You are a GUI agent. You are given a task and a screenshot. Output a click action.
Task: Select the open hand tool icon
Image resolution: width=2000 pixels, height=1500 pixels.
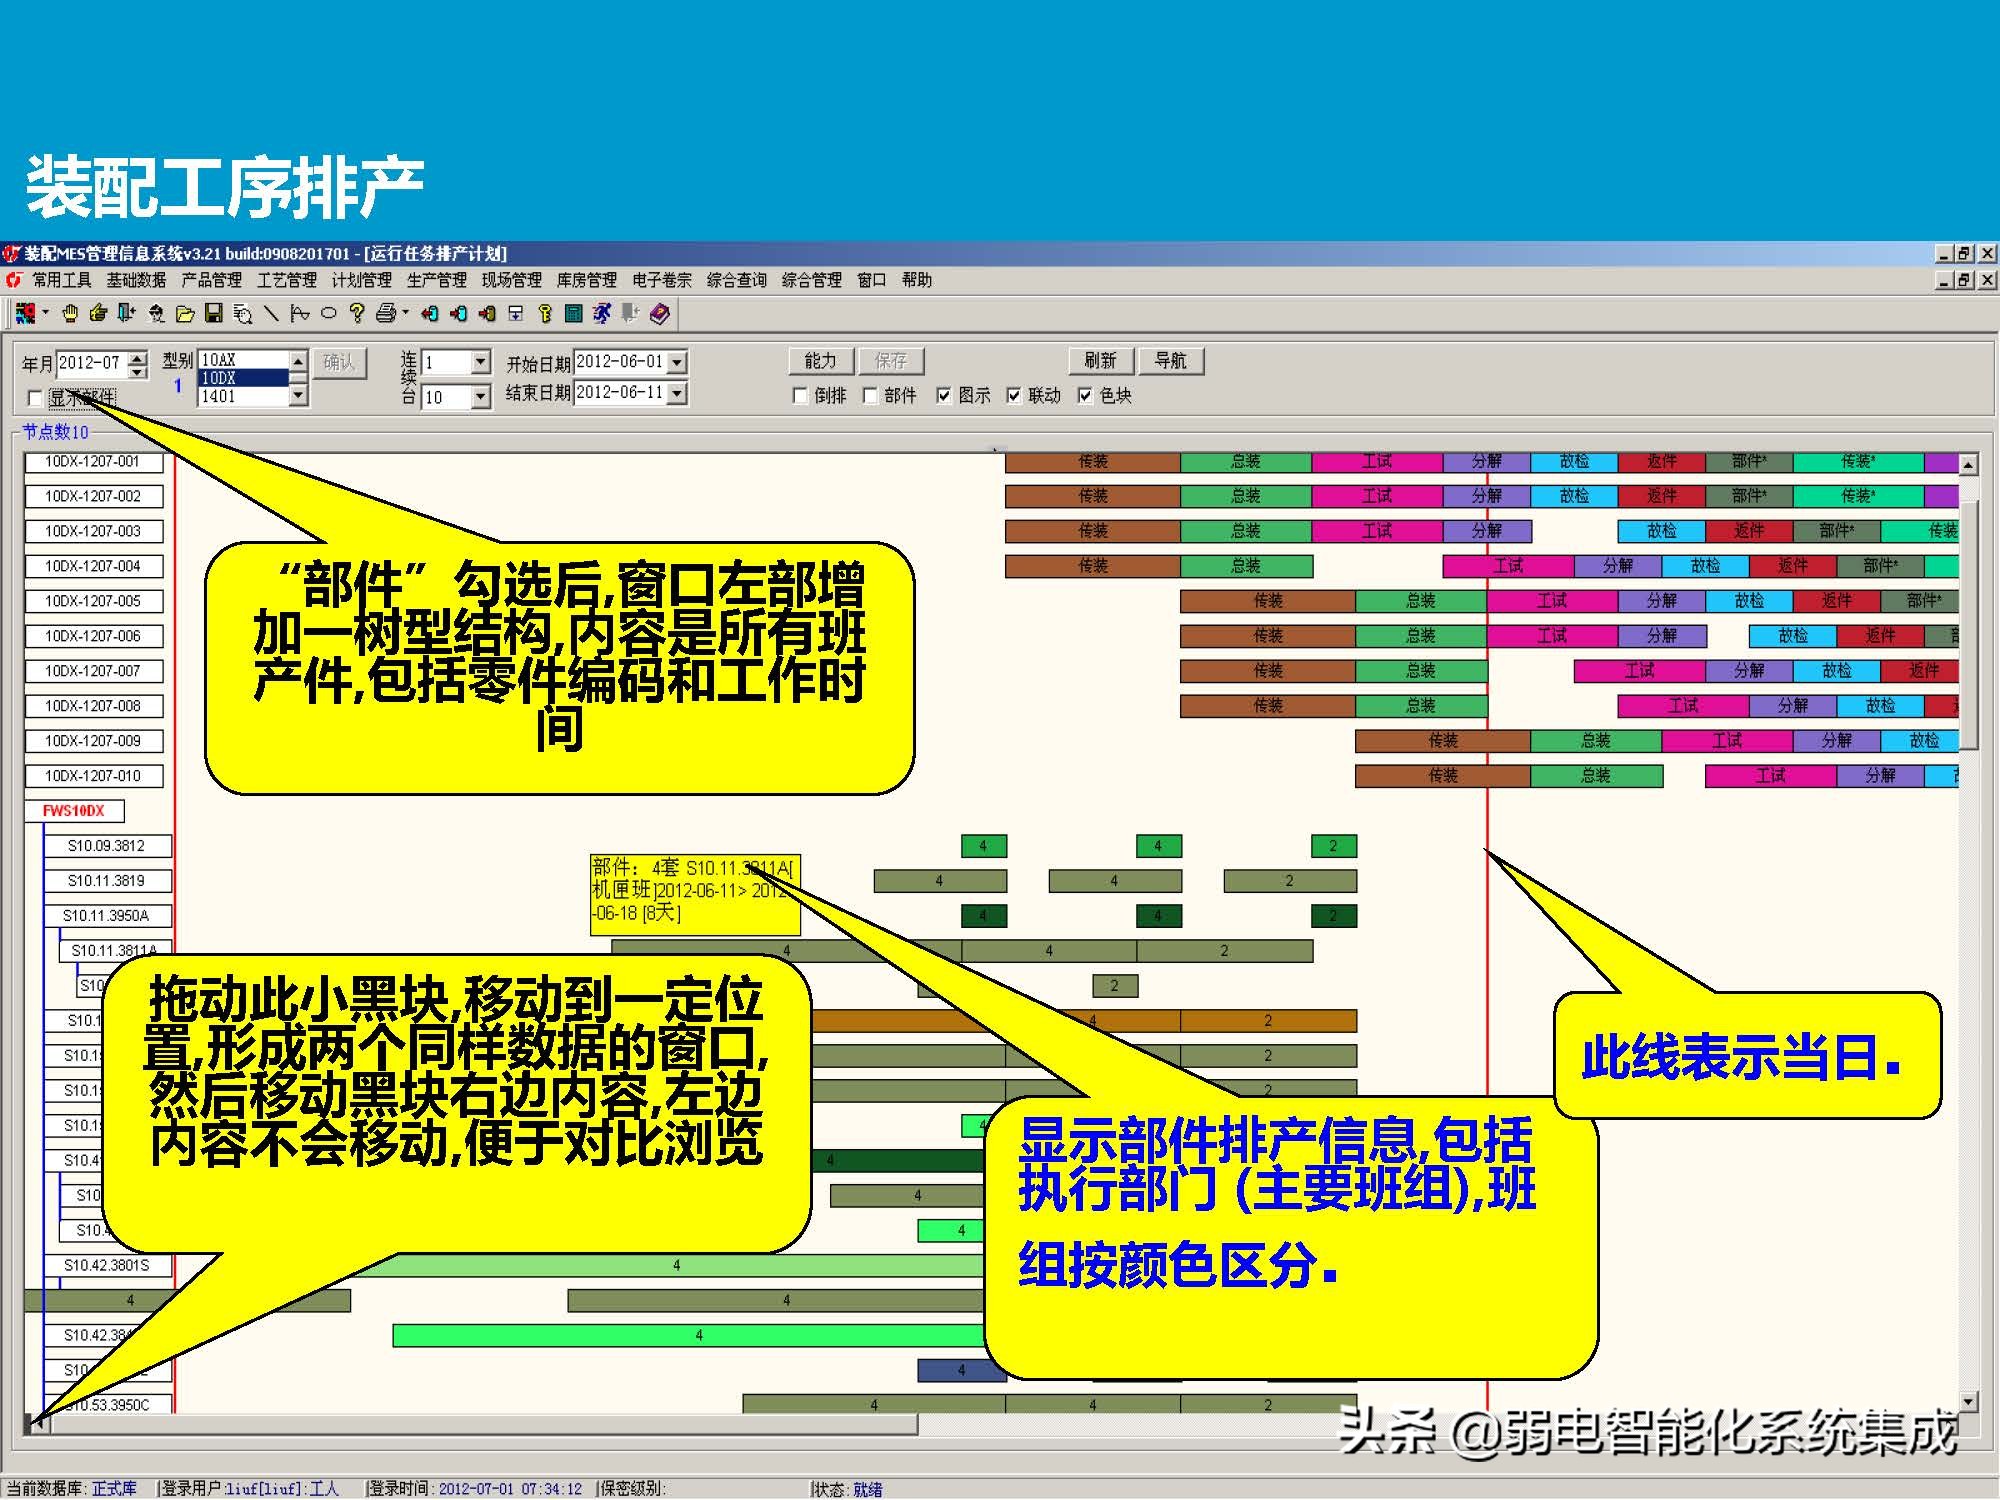70,314
